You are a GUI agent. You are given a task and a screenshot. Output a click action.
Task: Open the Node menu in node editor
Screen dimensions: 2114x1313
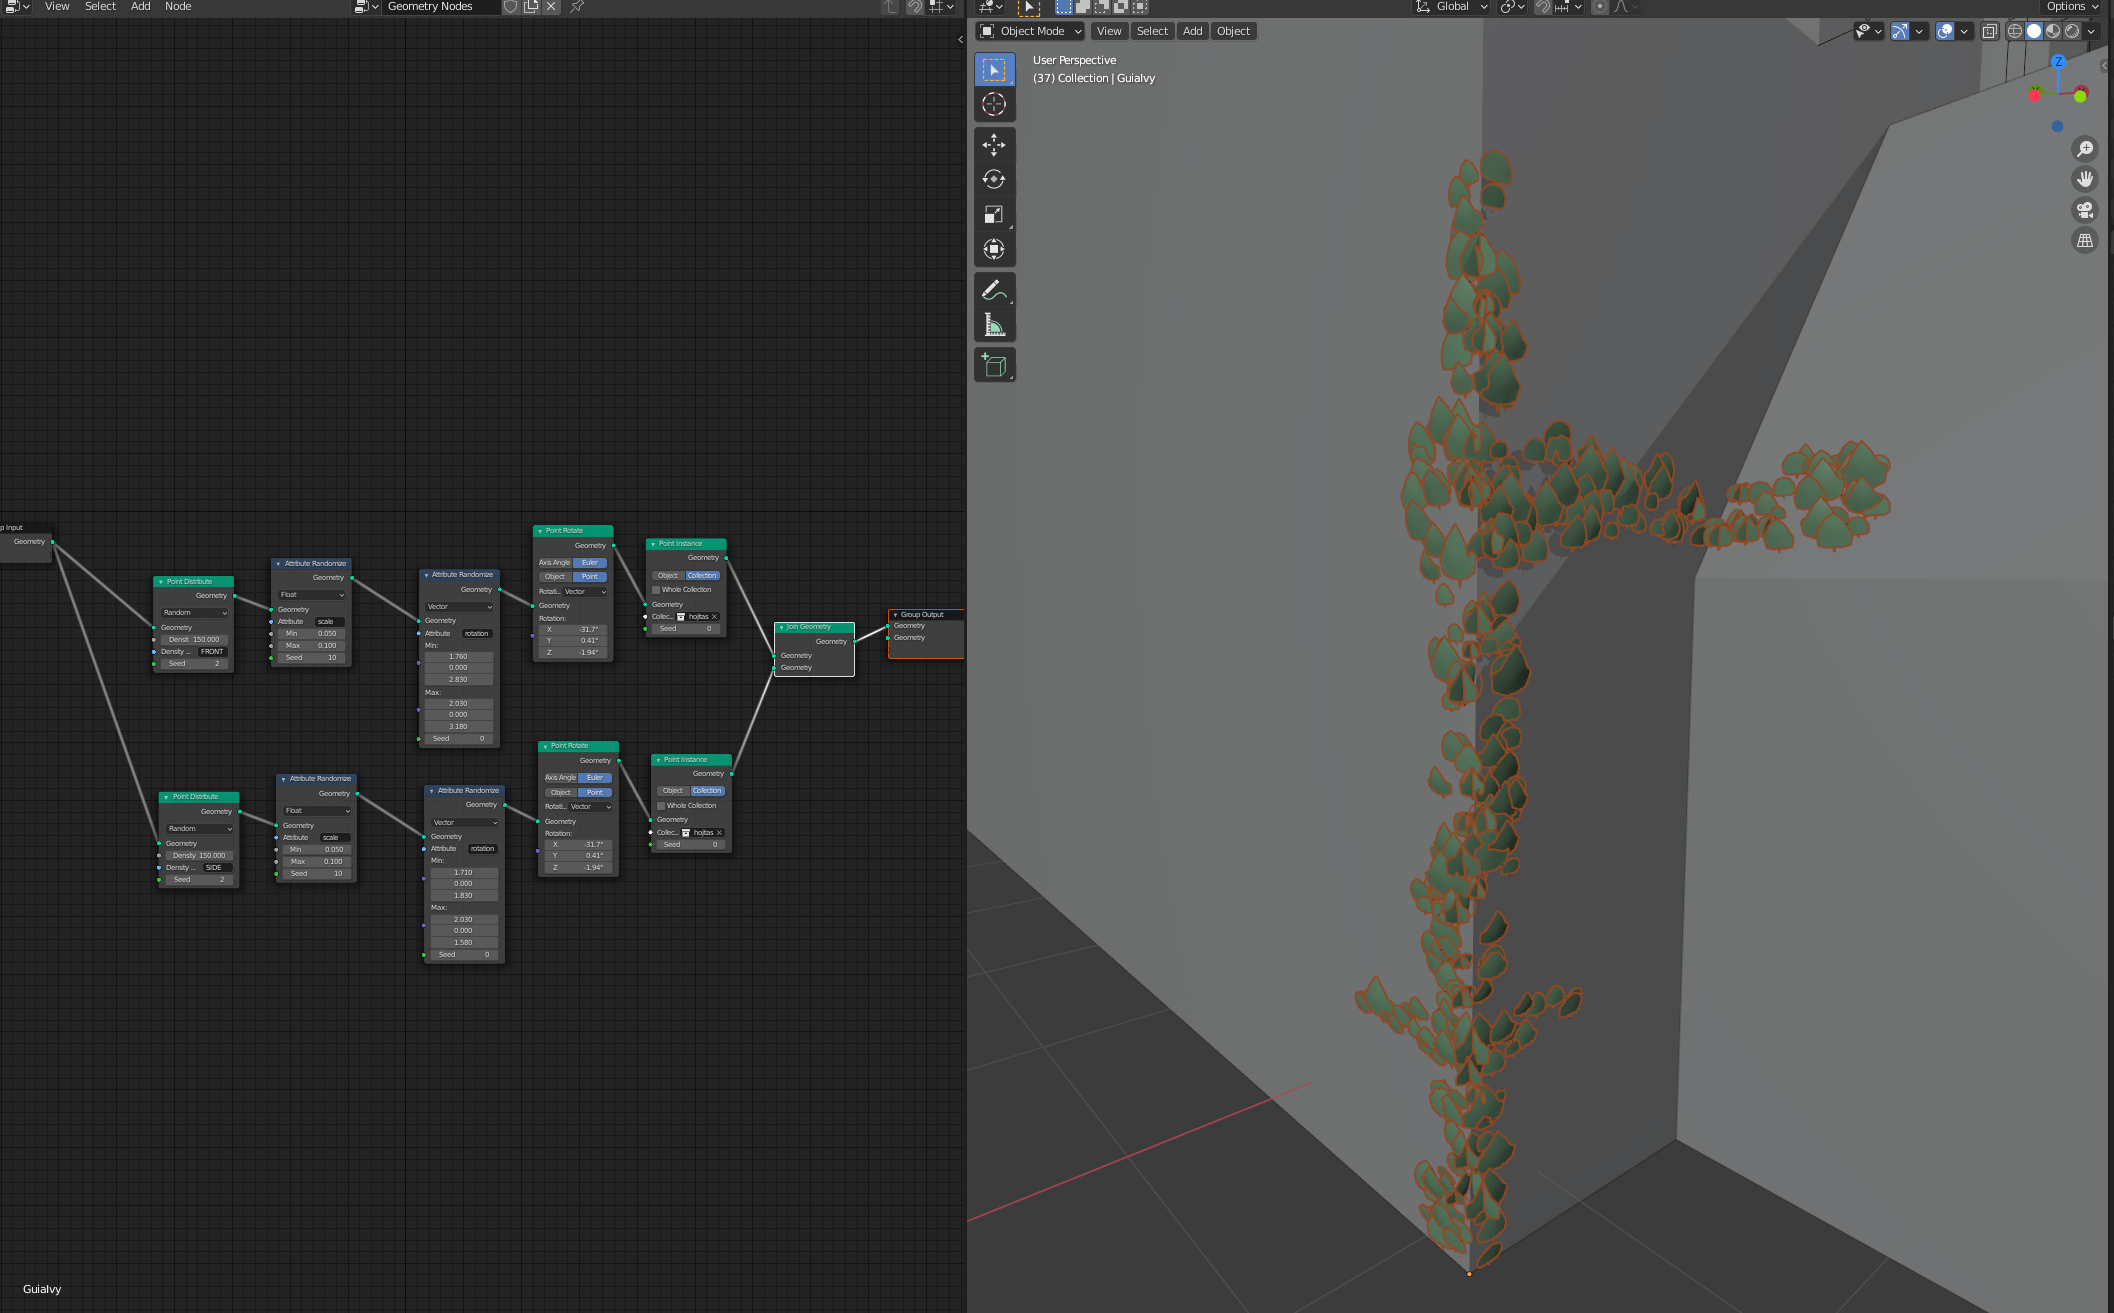pyautogui.click(x=178, y=7)
